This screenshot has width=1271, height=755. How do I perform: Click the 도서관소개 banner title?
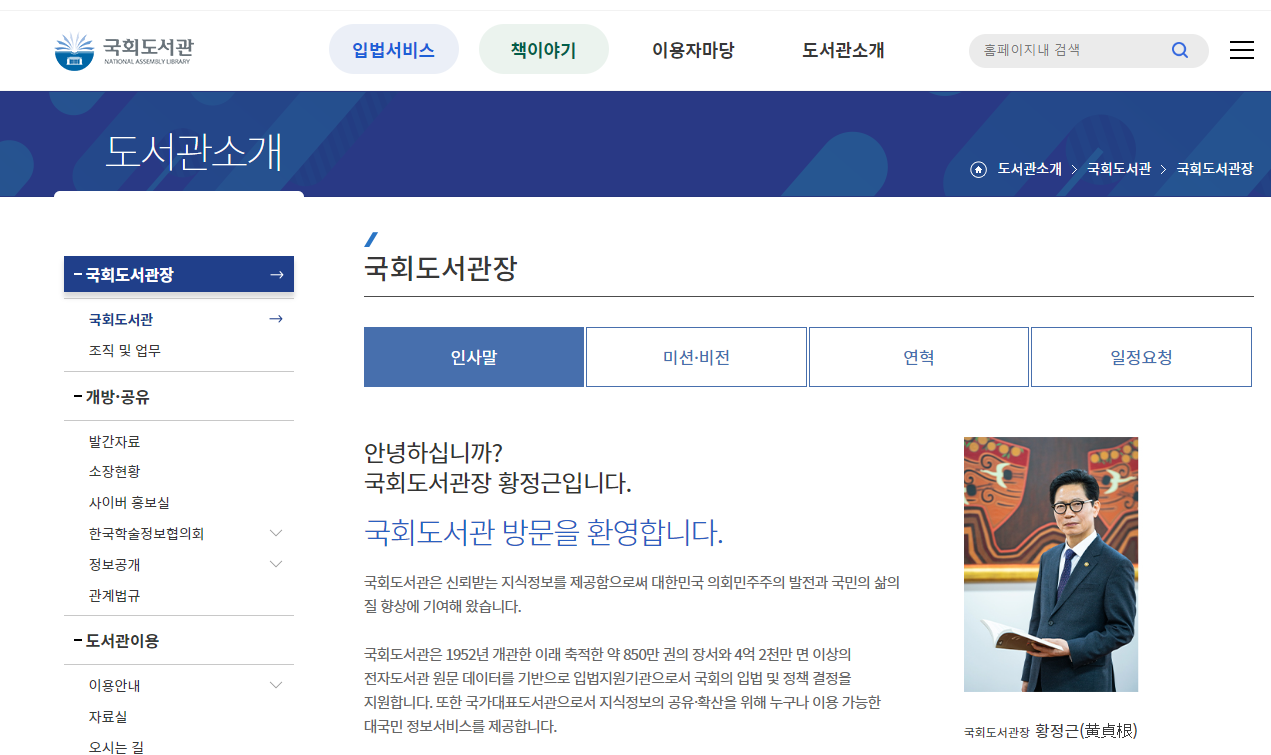click(x=194, y=152)
